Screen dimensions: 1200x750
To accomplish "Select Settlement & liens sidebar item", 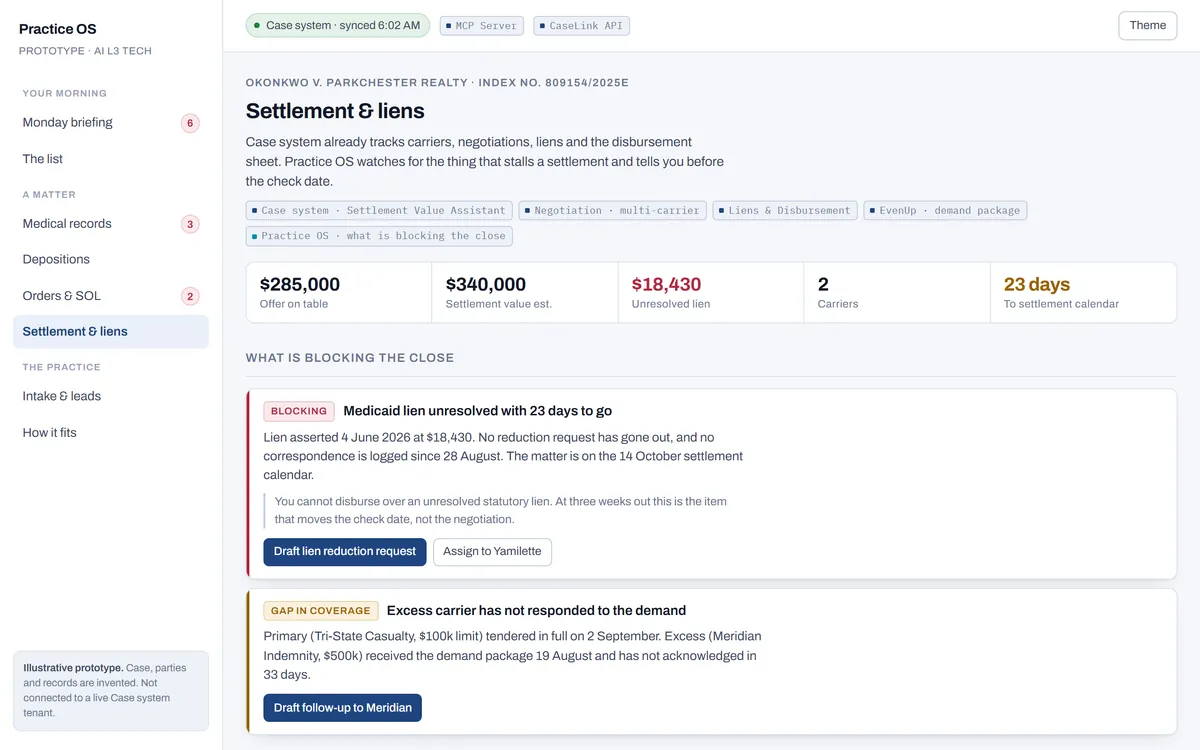I will 111,332.
